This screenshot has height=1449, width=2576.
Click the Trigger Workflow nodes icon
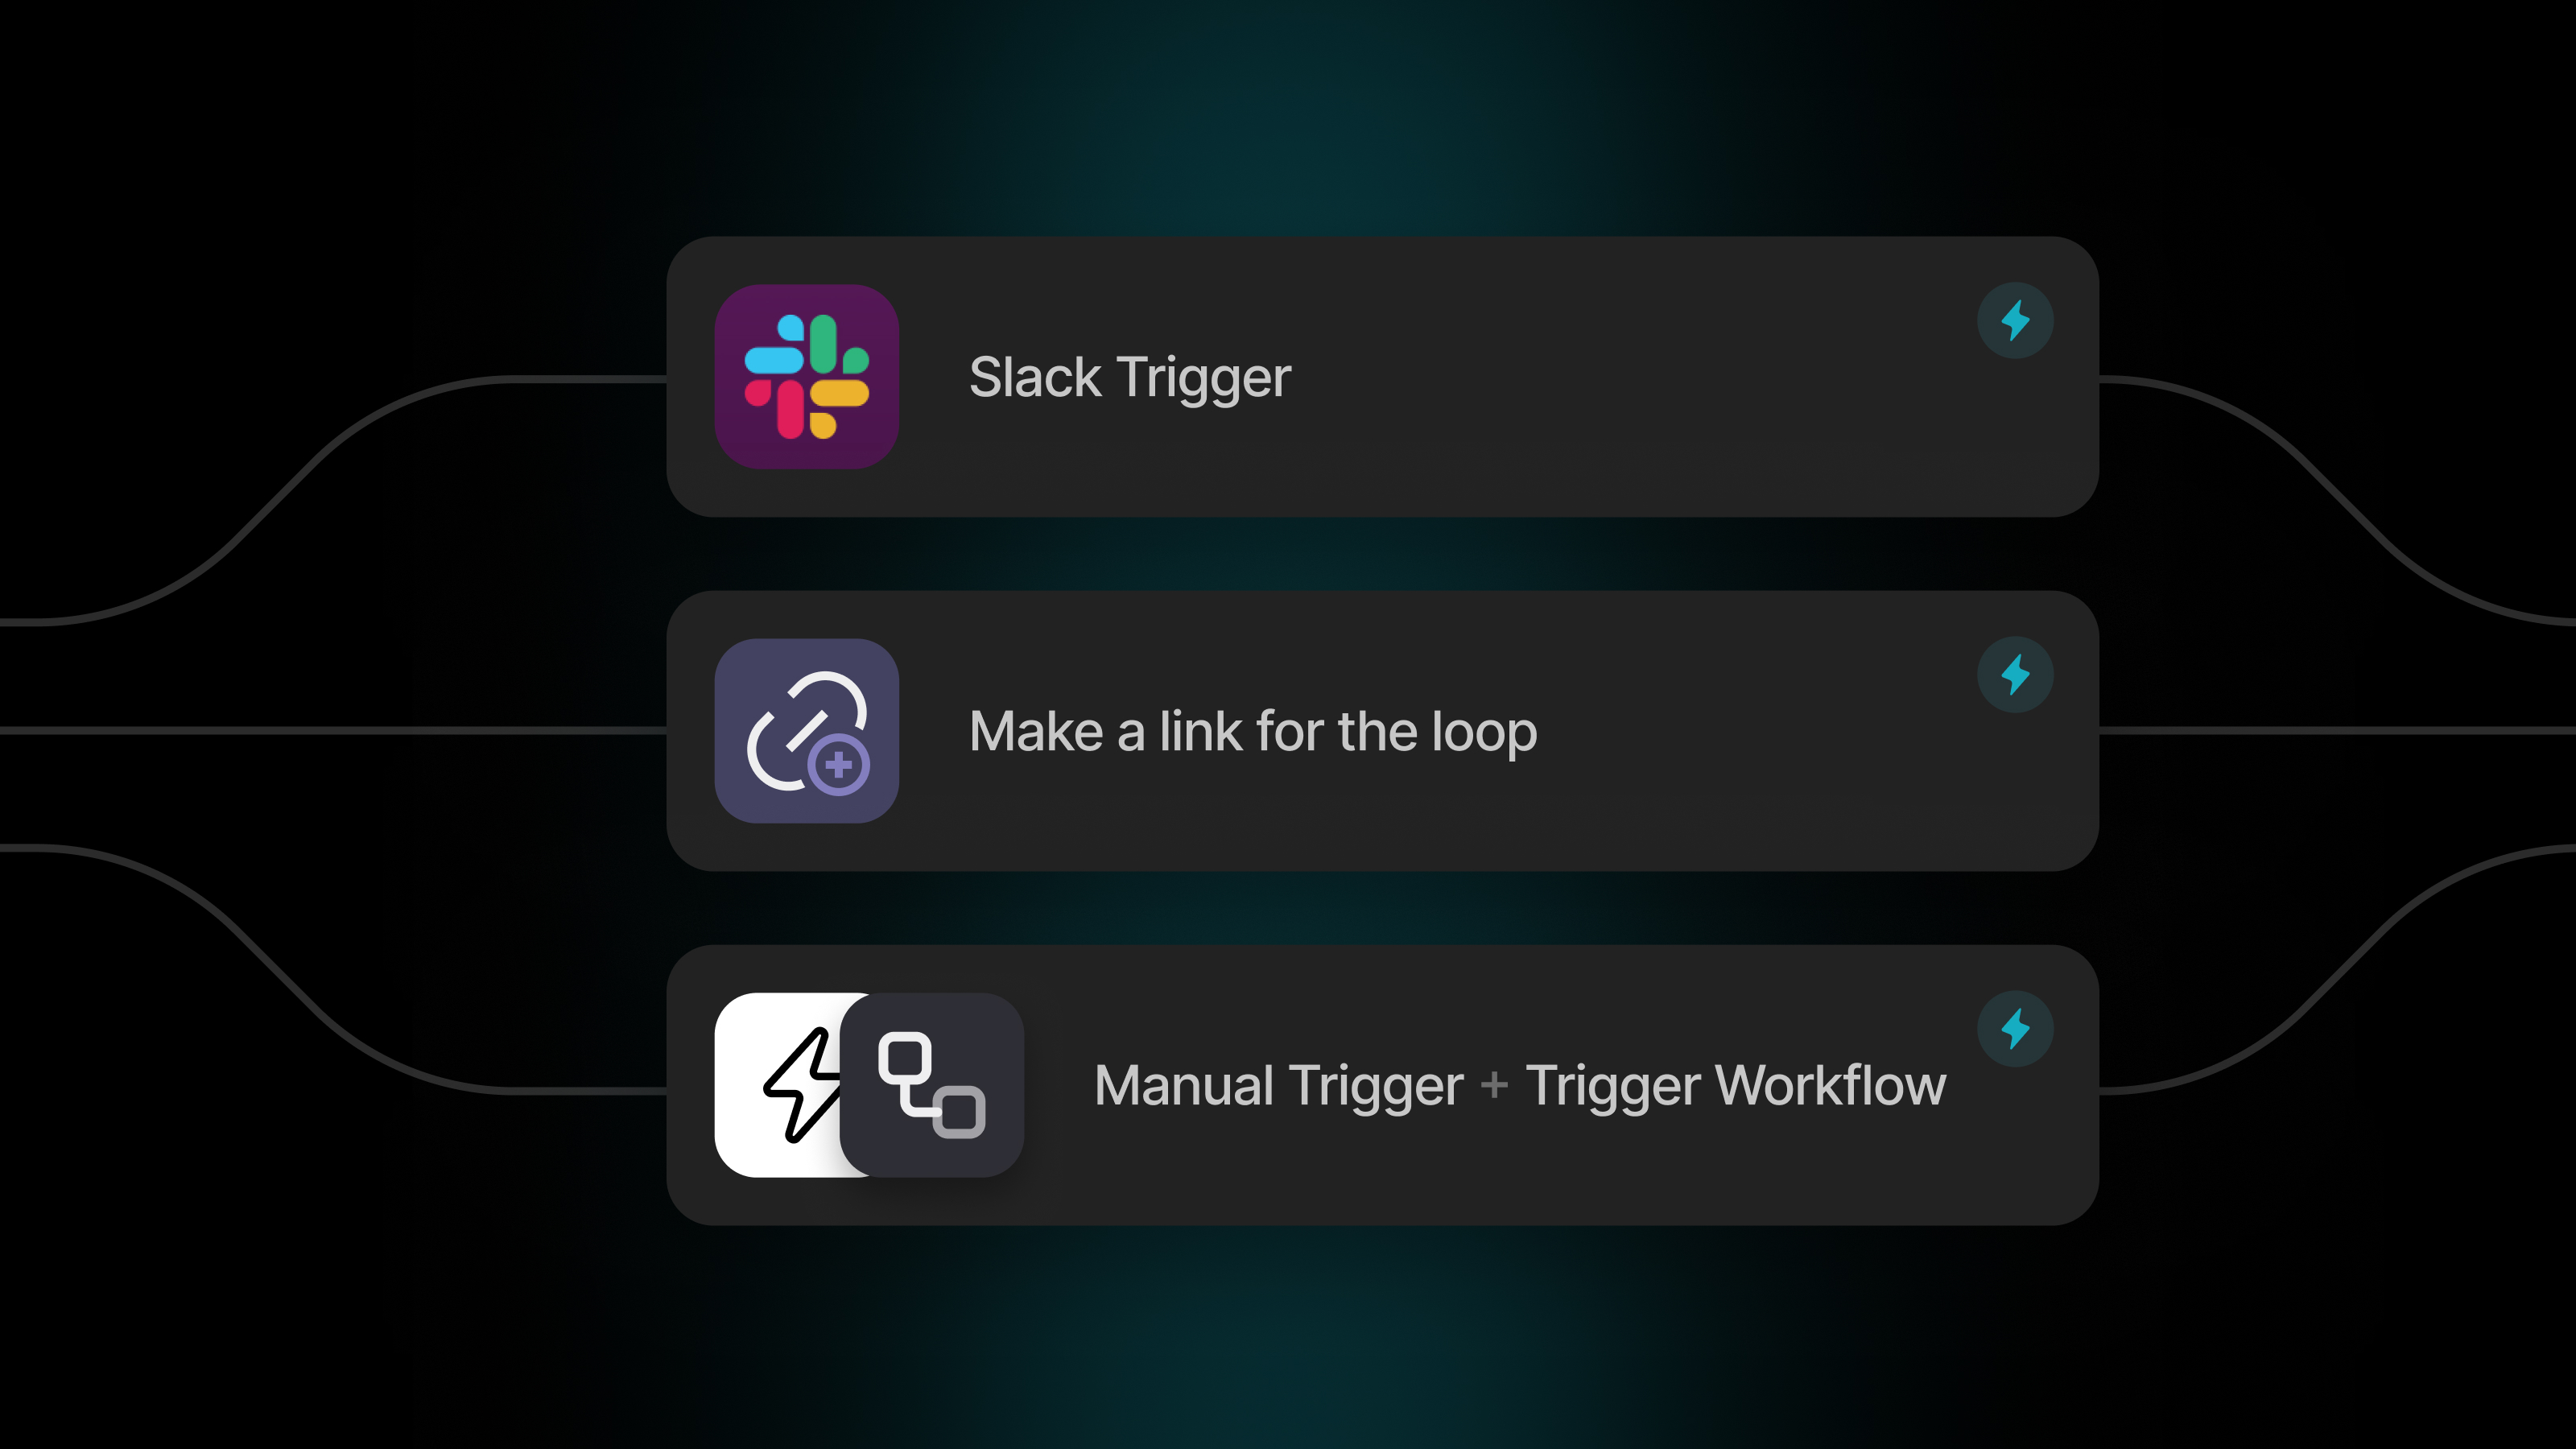[x=931, y=1085]
